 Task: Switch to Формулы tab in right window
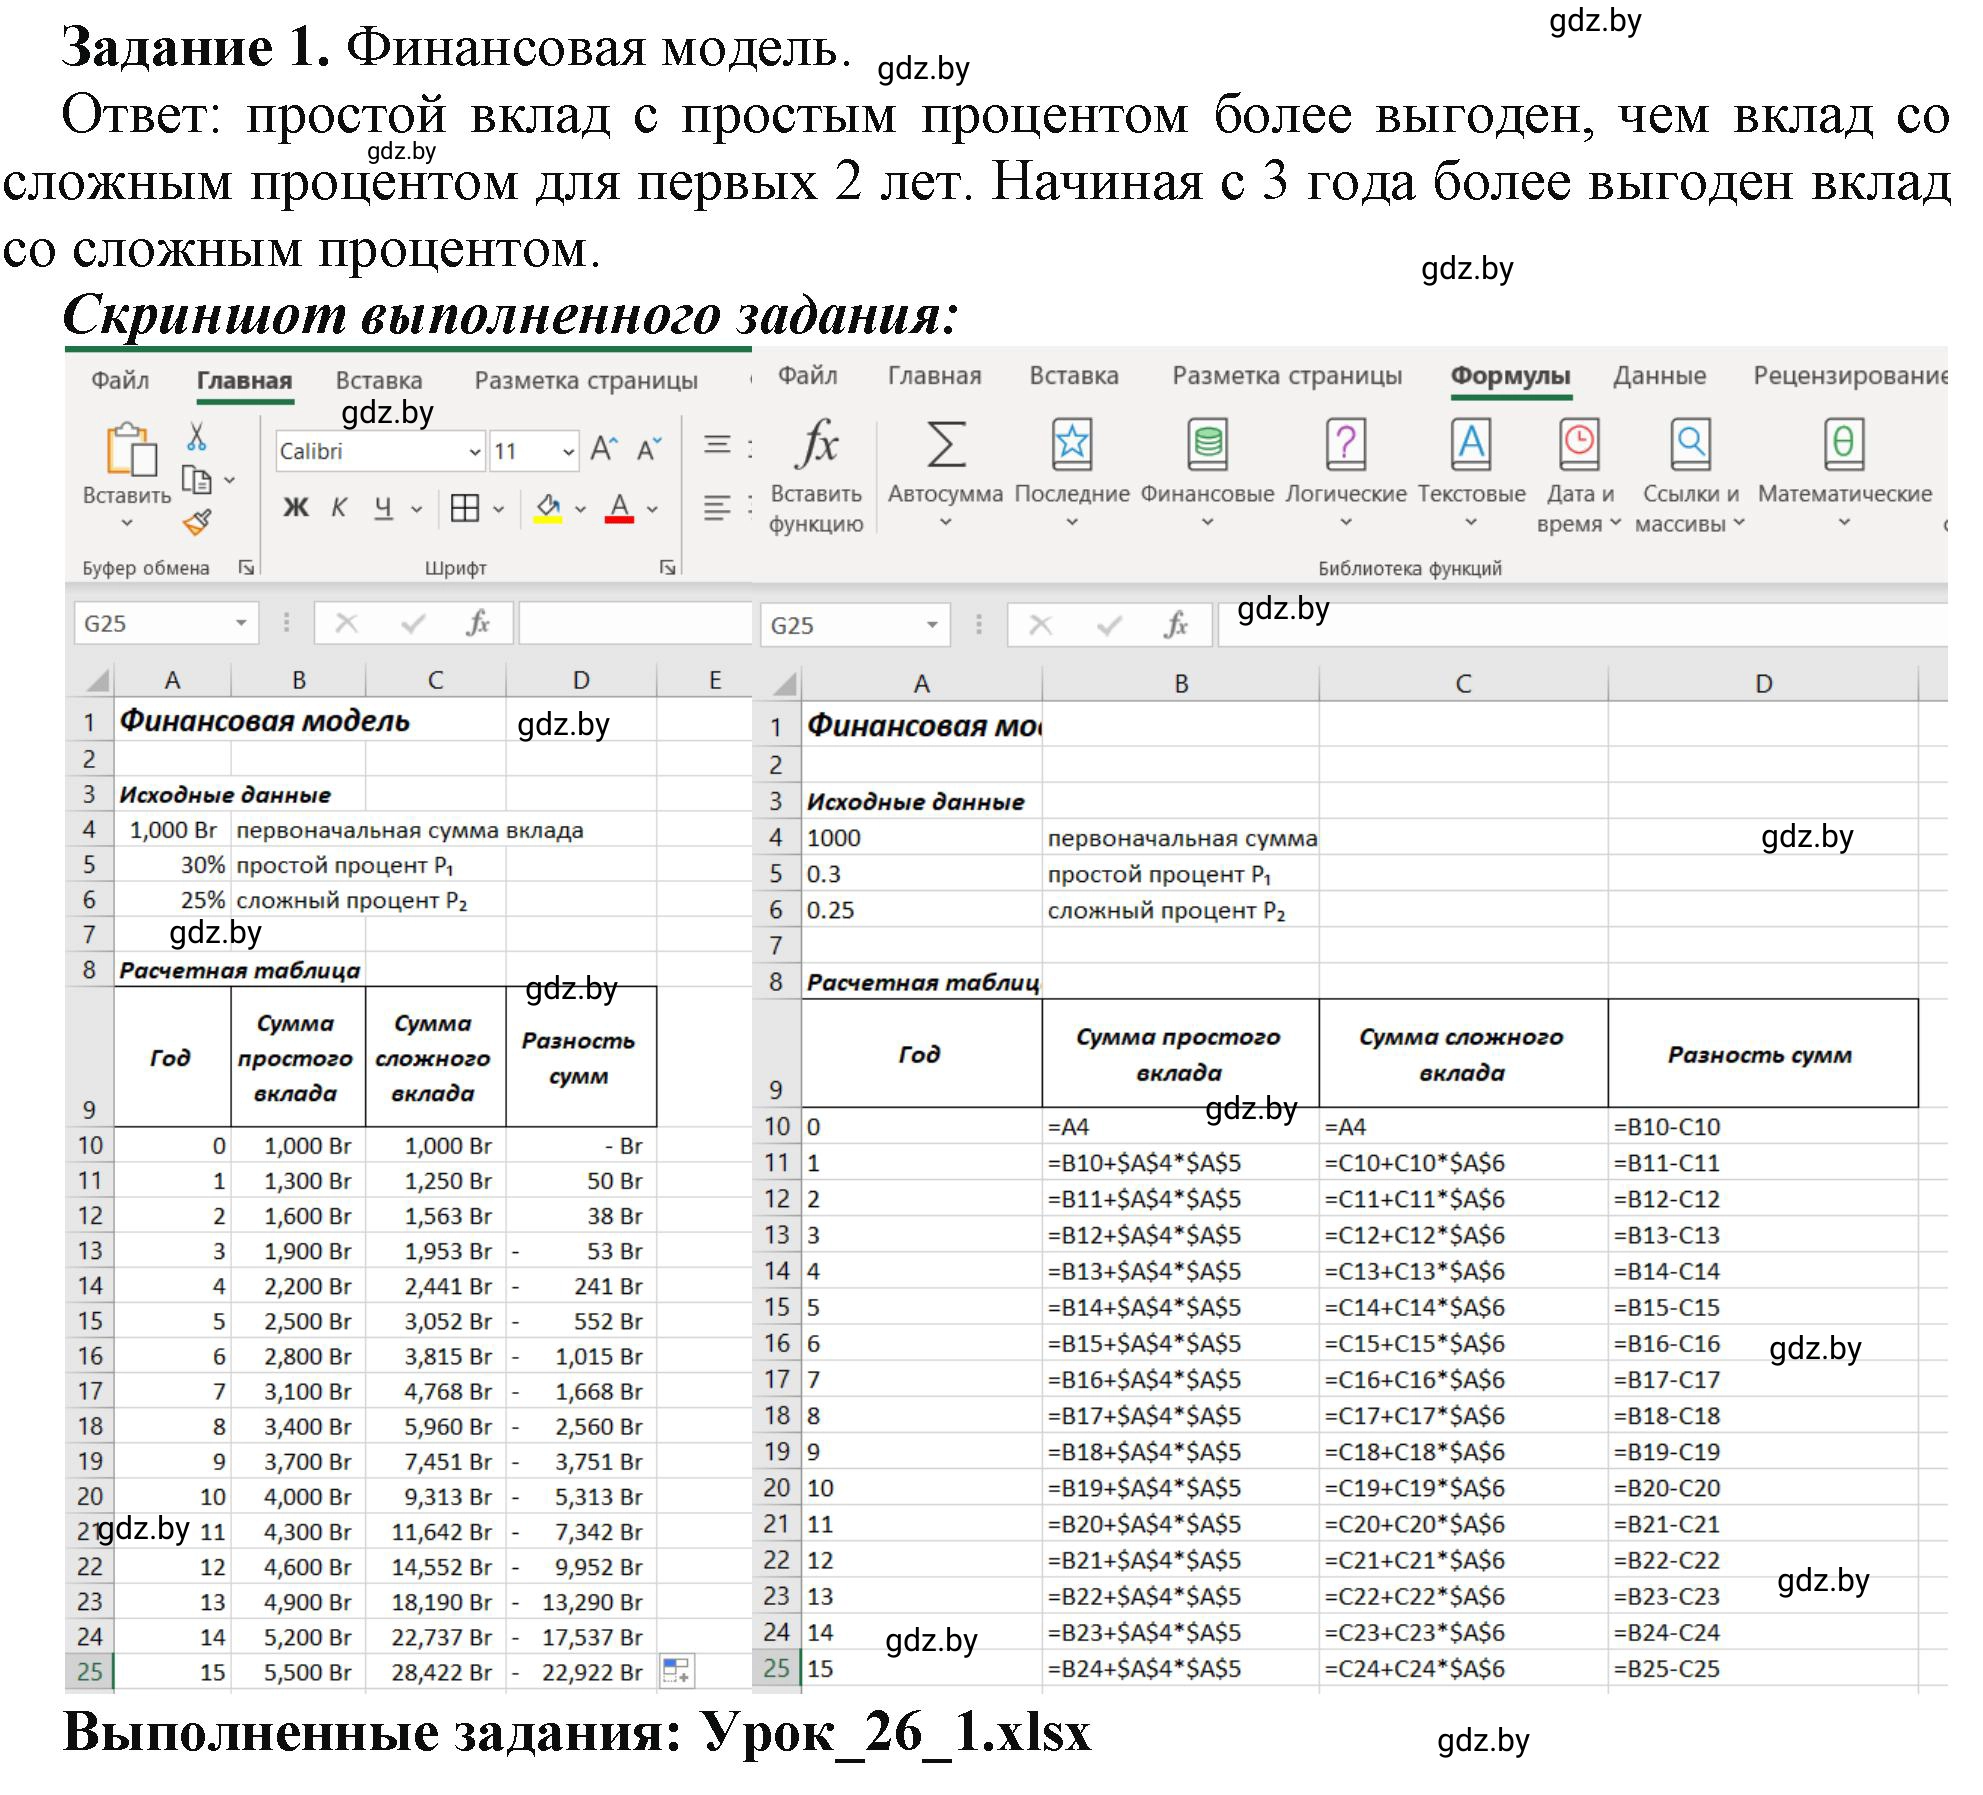[1510, 376]
